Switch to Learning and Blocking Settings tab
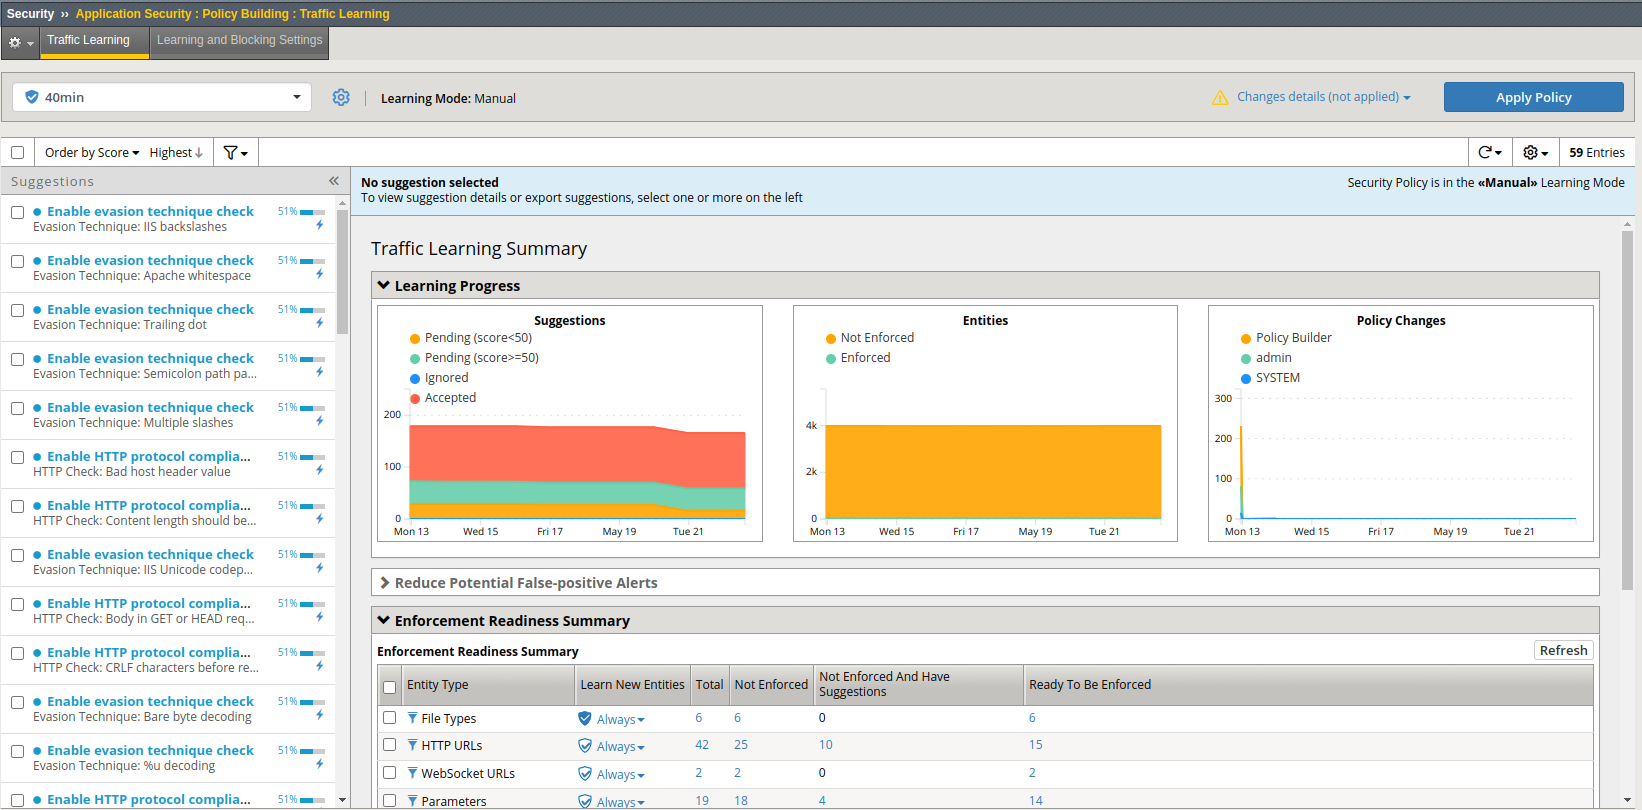This screenshot has height=810, width=1642. (239, 41)
